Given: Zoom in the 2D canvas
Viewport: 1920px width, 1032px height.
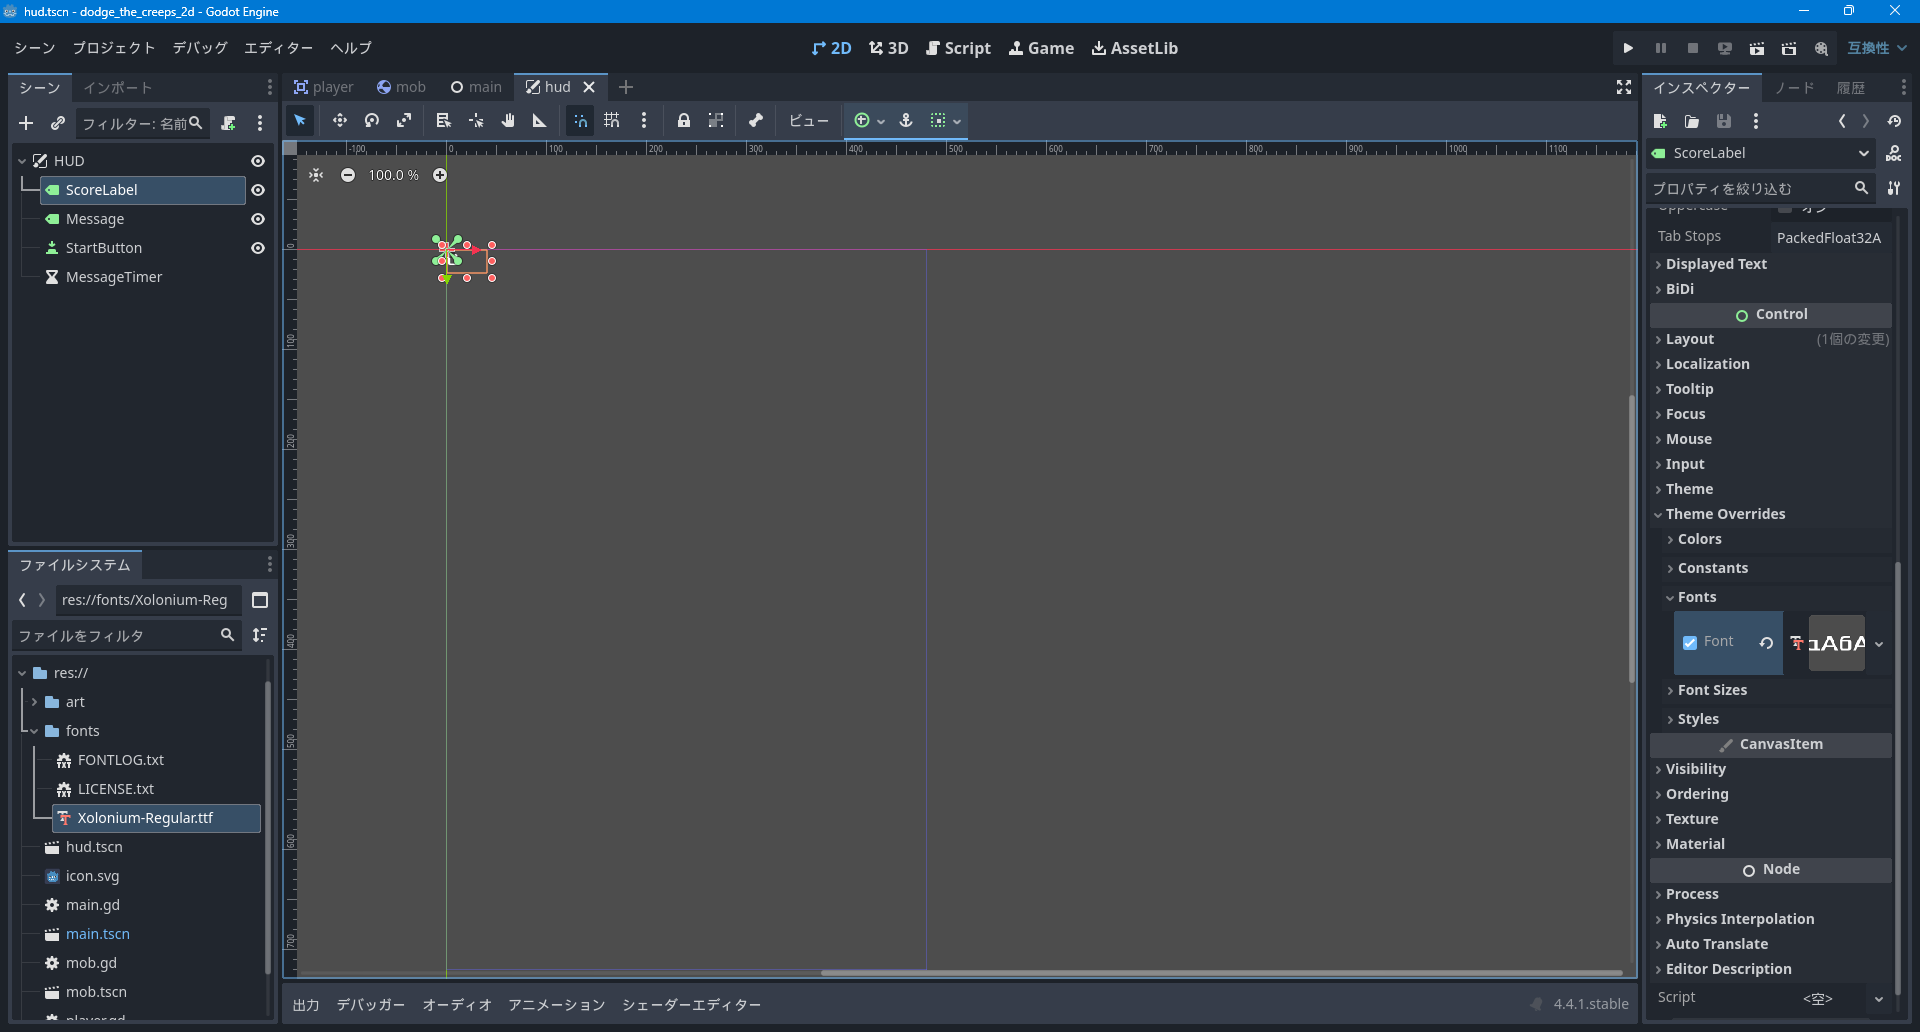Looking at the screenshot, I should tap(440, 175).
